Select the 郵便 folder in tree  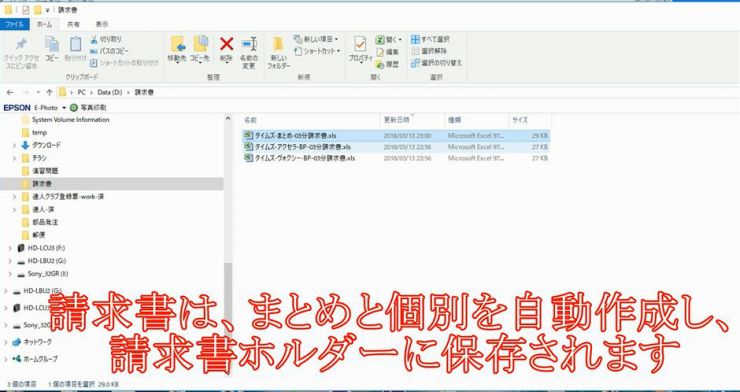pyautogui.click(x=33, y=235)
